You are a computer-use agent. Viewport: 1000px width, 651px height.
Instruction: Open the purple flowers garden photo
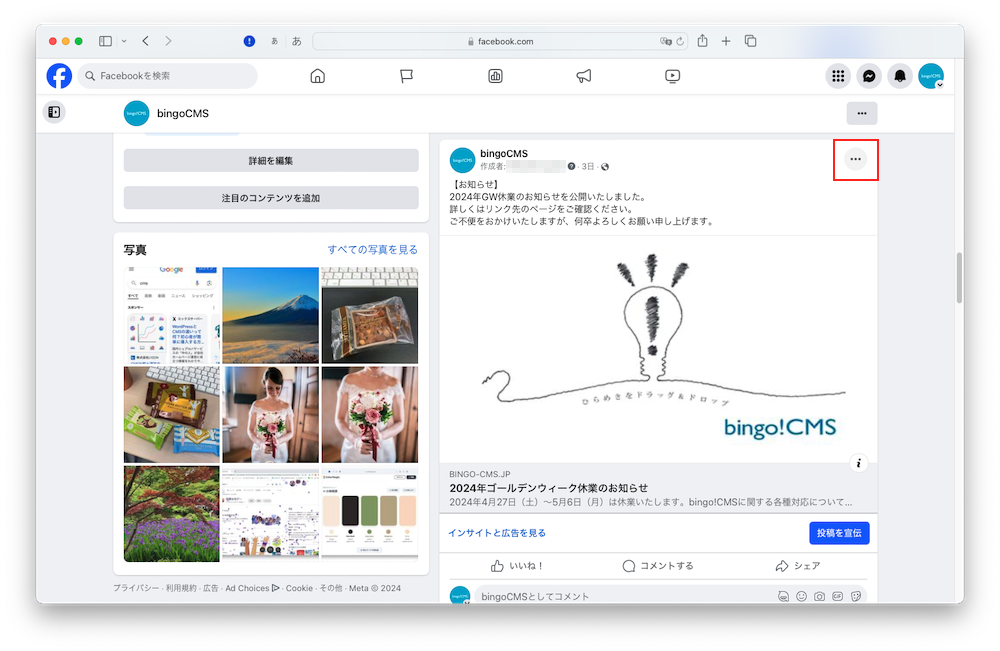(x=172, y=514)
